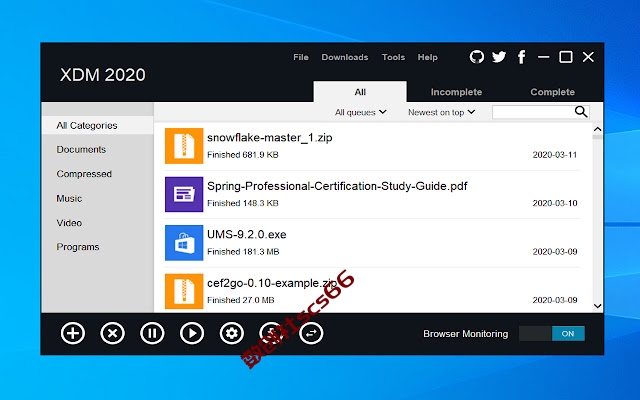Select the Documents category
The height and width of the screenshot is (400, 640).
pos(81,149)
